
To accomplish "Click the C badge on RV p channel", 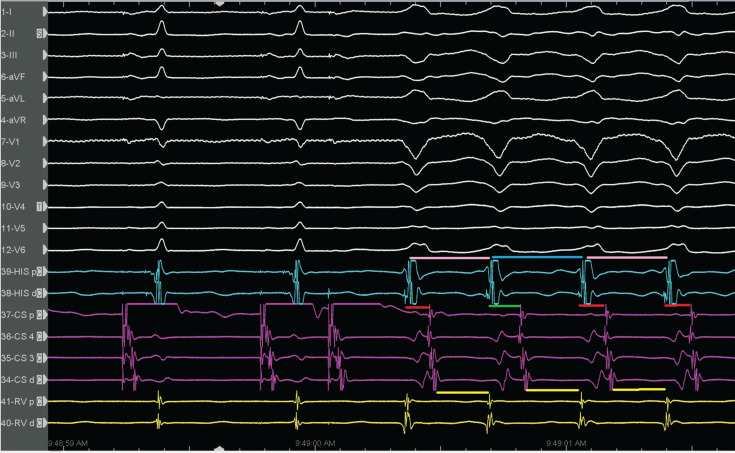I will tap(40, 402).
